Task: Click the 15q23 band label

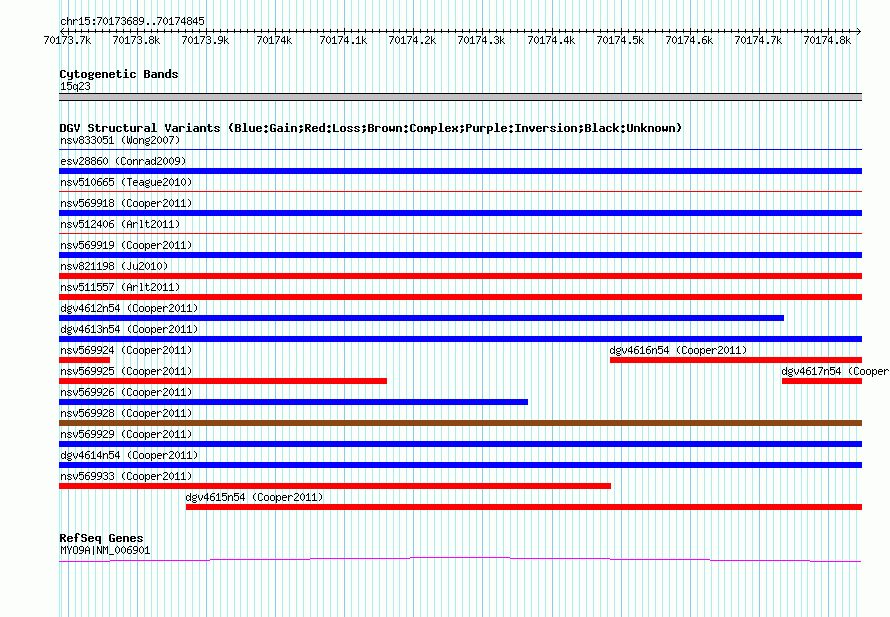Action: coord(75,86)
